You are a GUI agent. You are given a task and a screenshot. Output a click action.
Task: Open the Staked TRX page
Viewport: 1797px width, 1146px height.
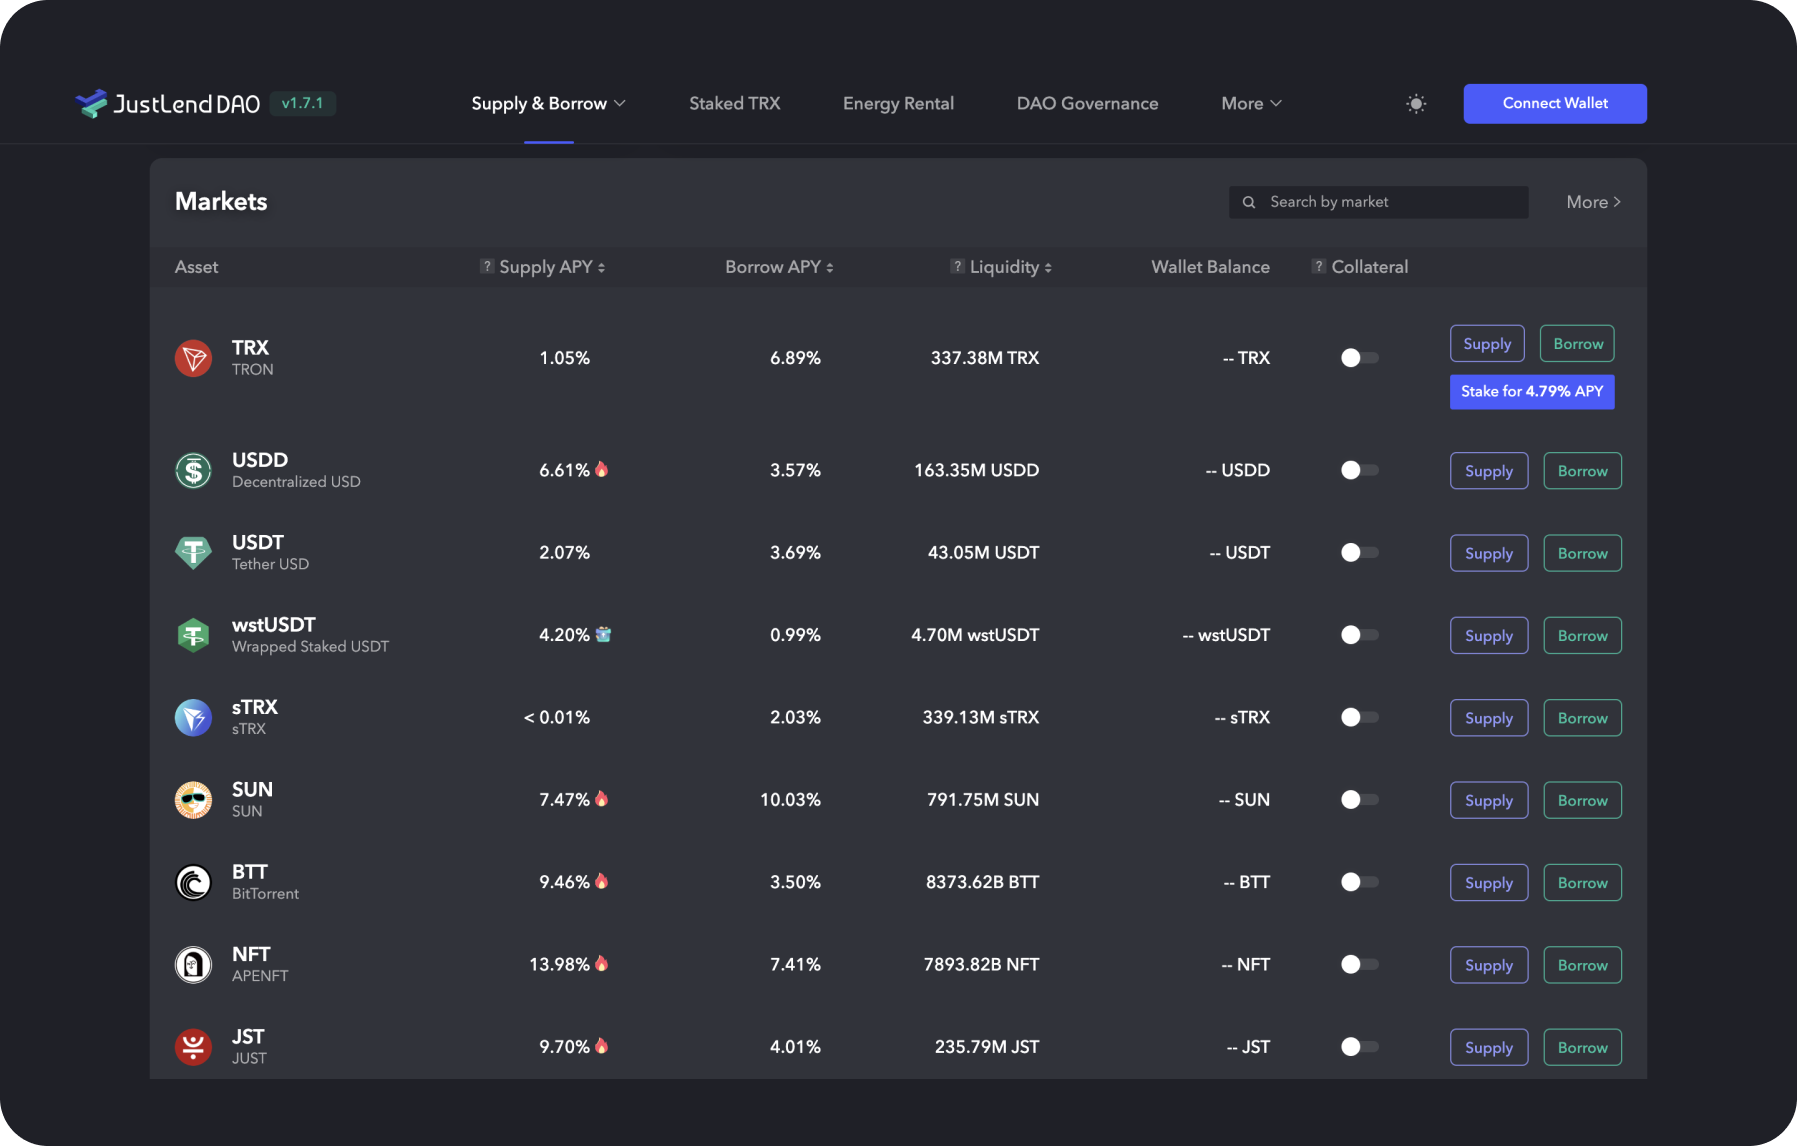pyautogui.click(x=734, y=103)
